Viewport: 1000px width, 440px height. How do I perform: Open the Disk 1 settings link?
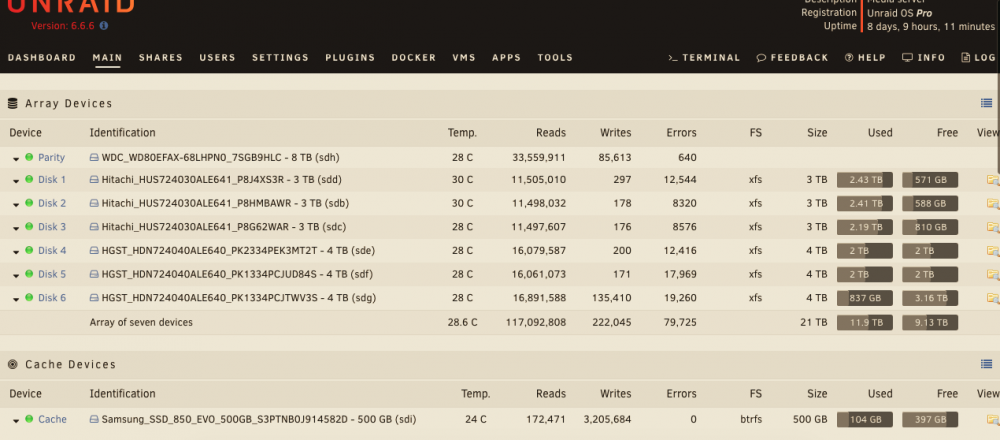(52, 180)
